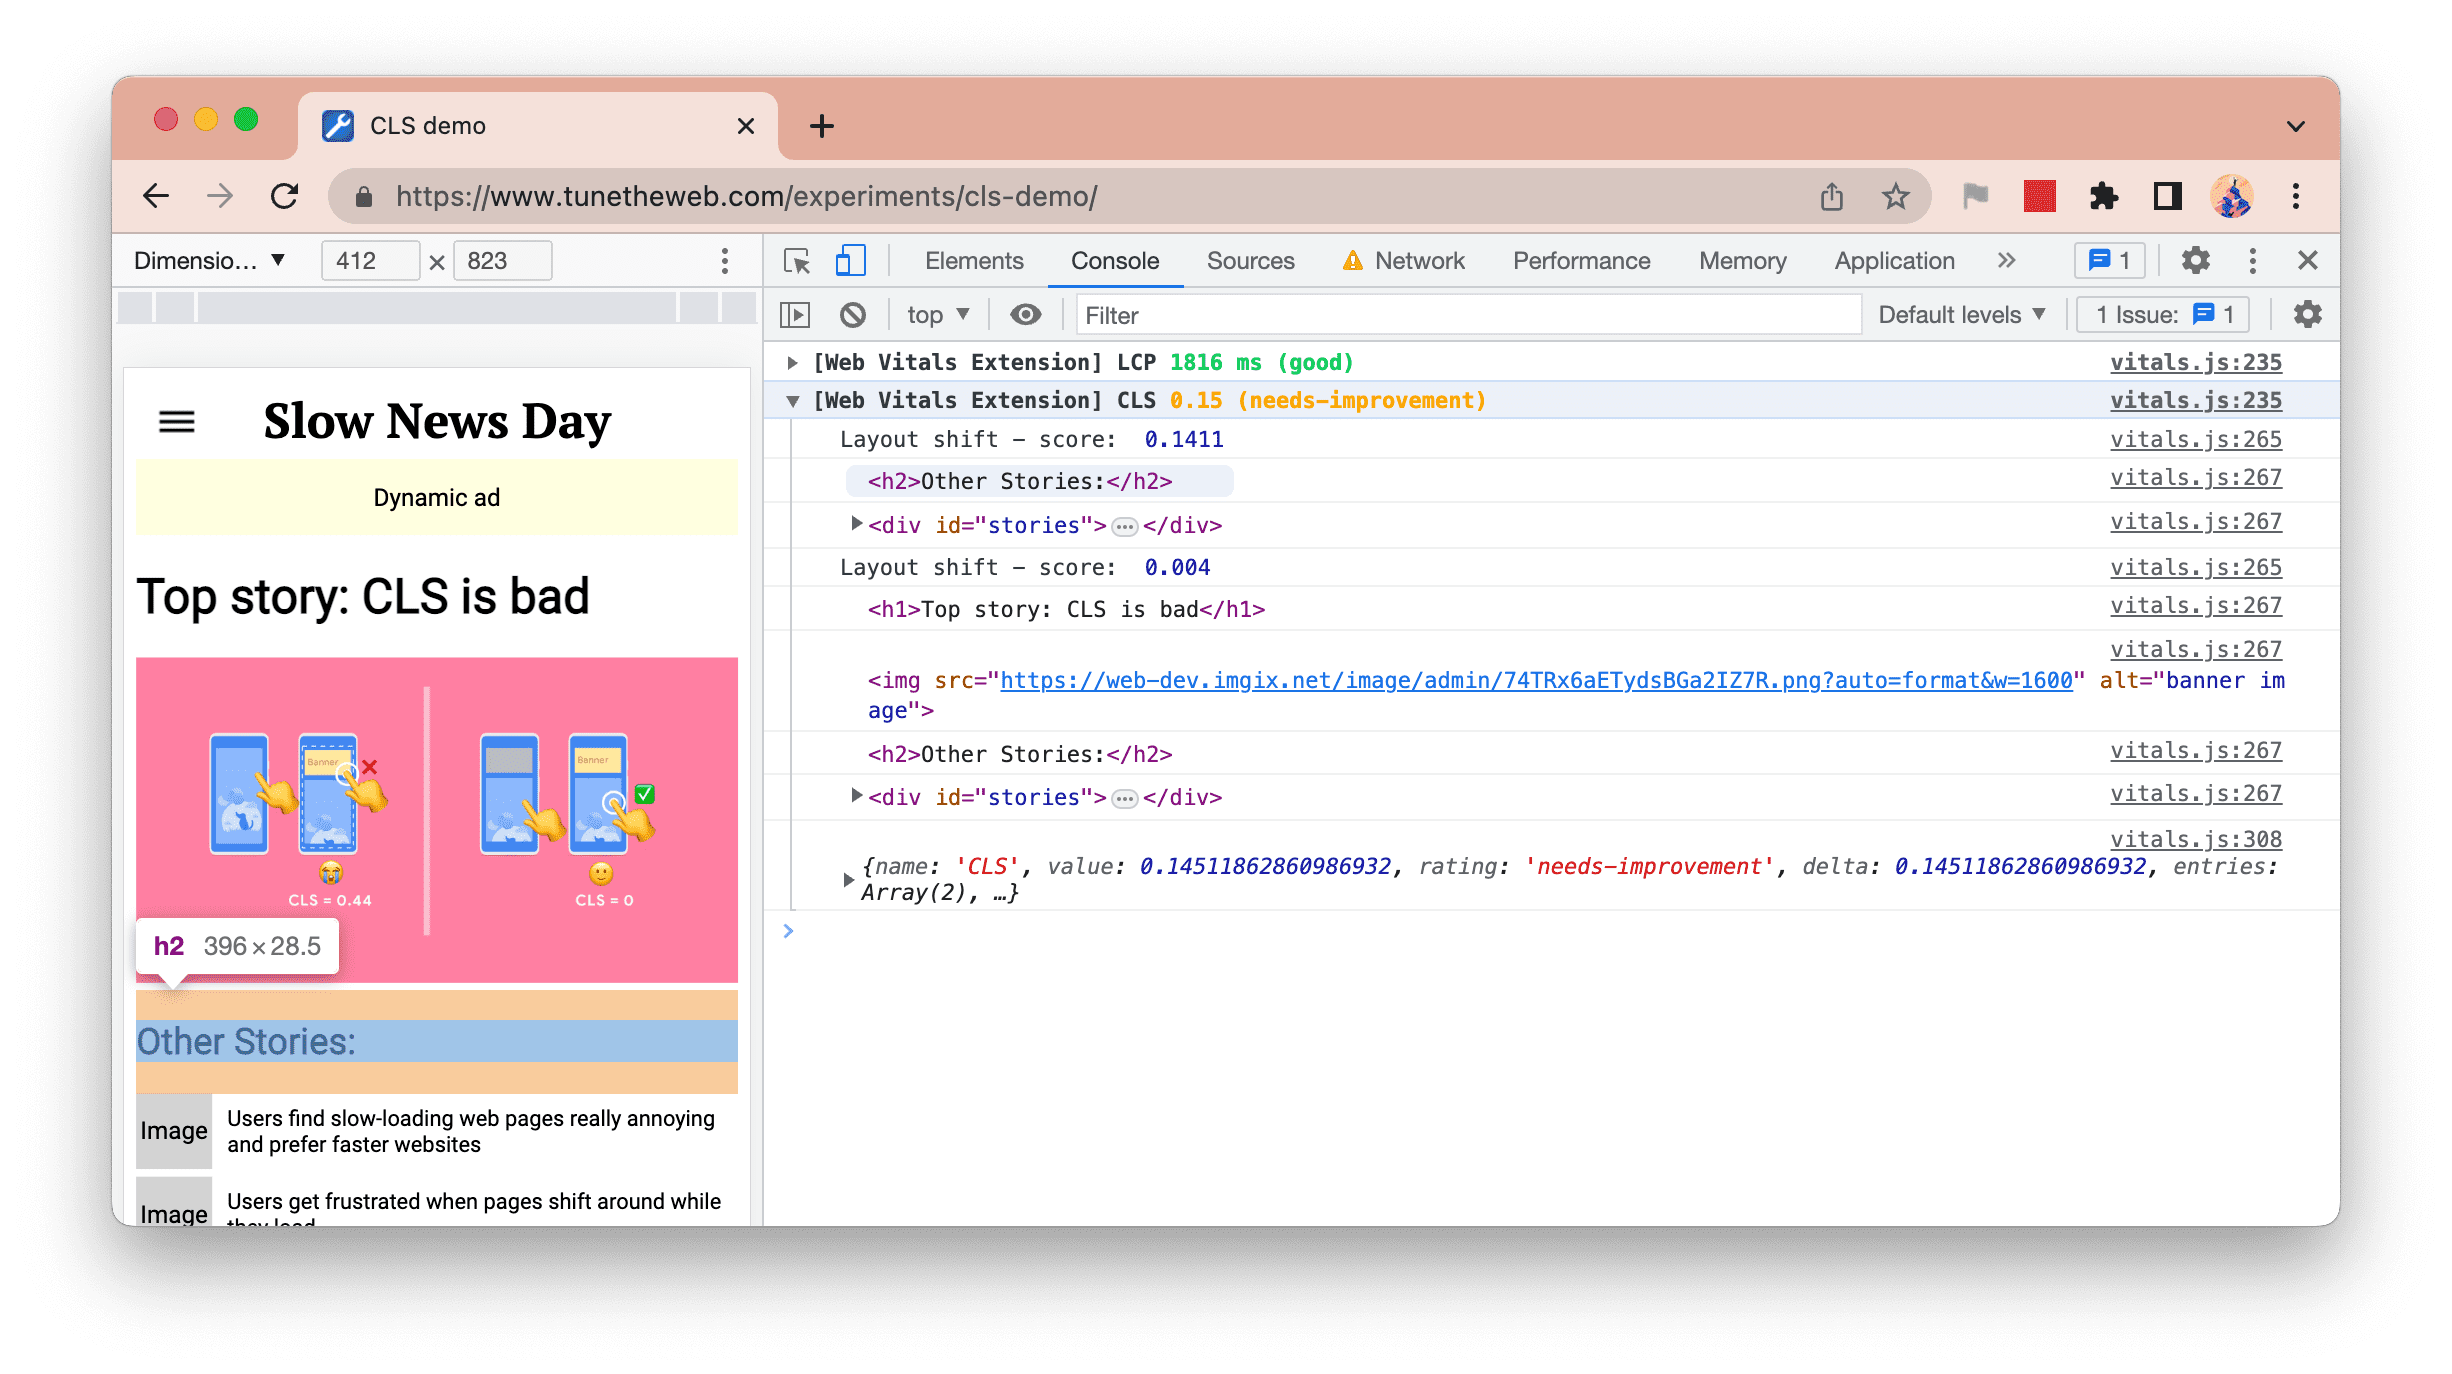
Task: Click the more tools overflow icon
Action: coord(2006,259)
